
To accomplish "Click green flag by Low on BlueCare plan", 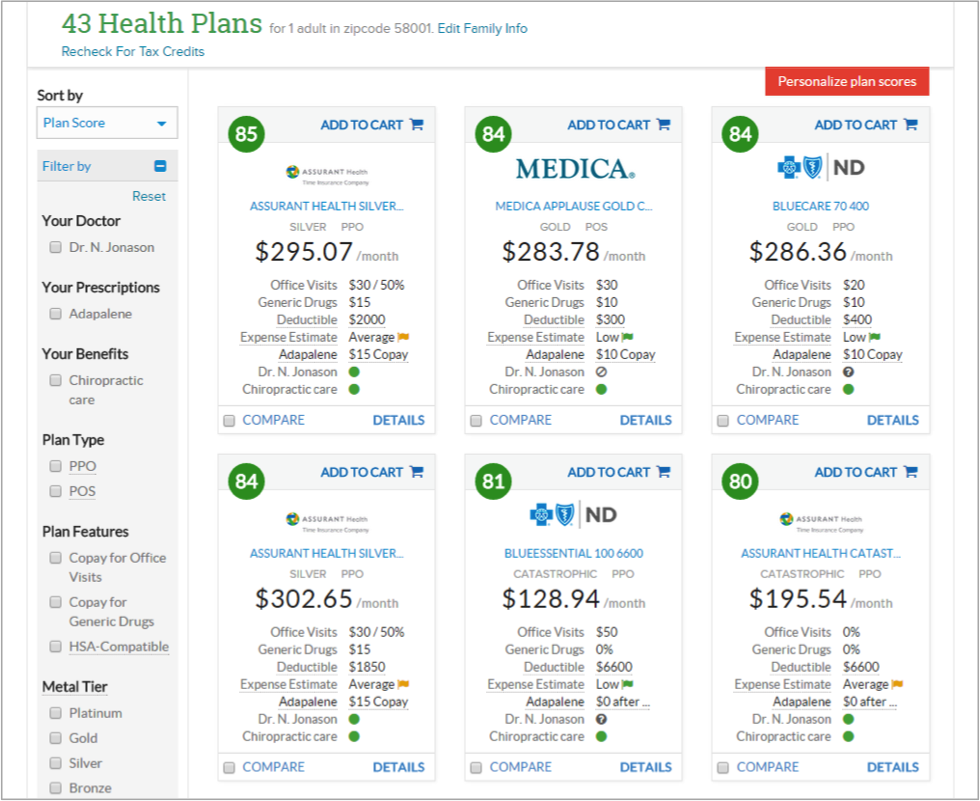I will (874, 337).
